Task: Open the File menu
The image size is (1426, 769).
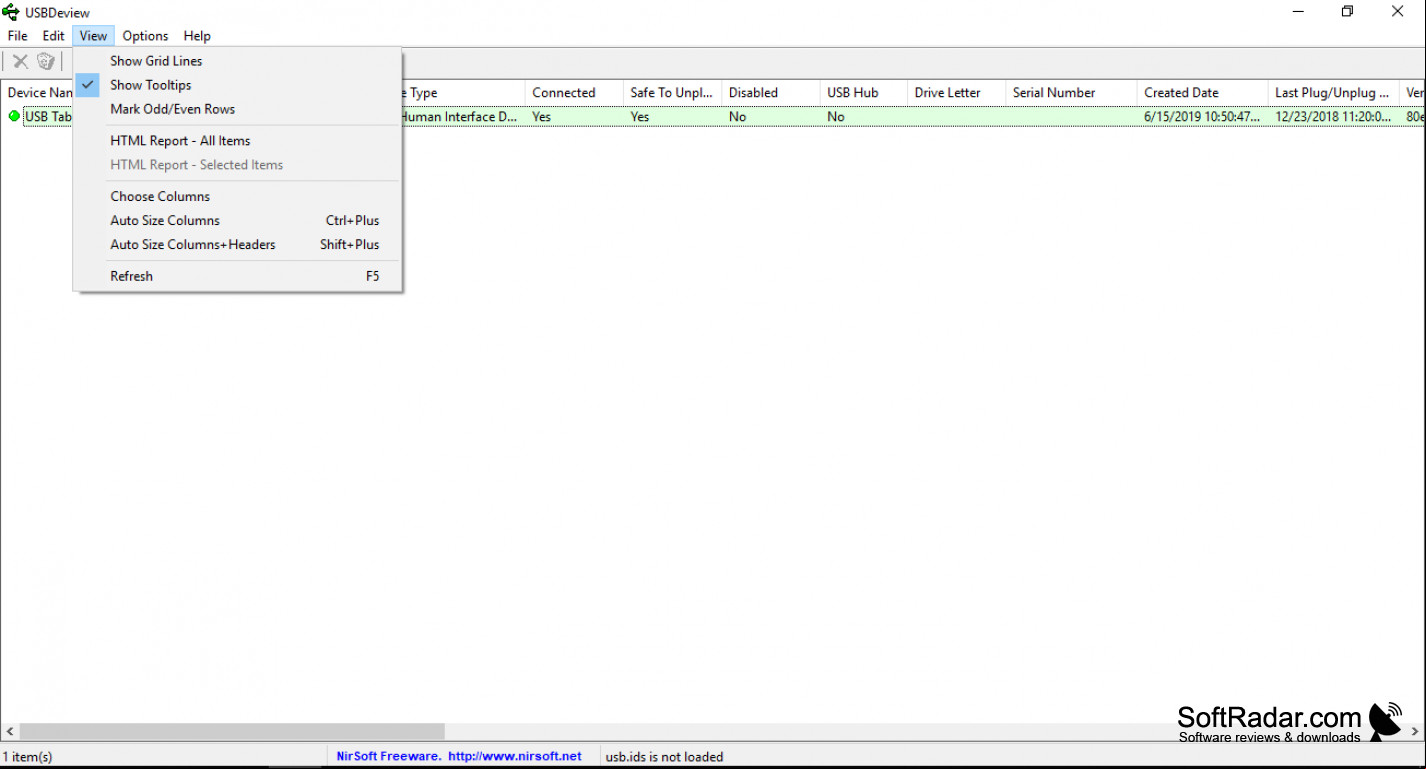Action: coord(17,36)
